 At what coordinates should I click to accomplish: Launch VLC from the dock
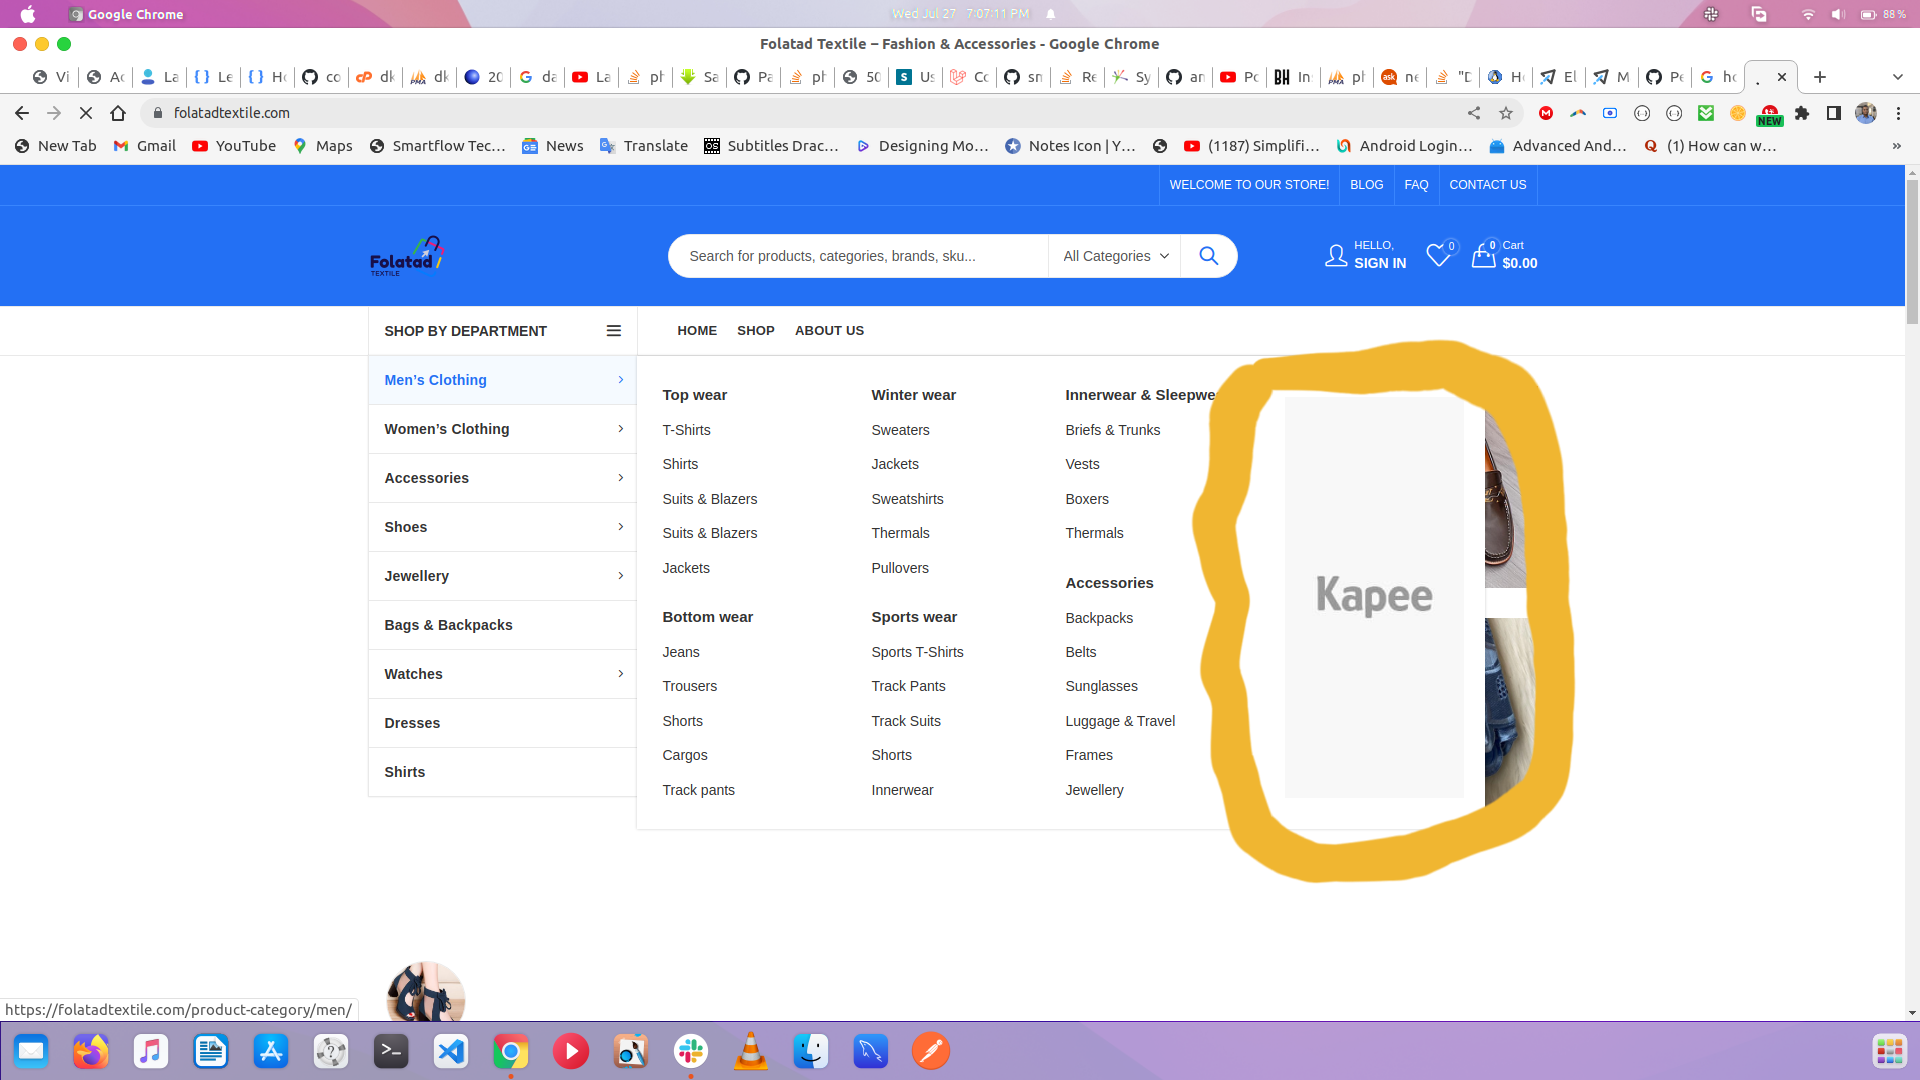[x=750, y=1051]
